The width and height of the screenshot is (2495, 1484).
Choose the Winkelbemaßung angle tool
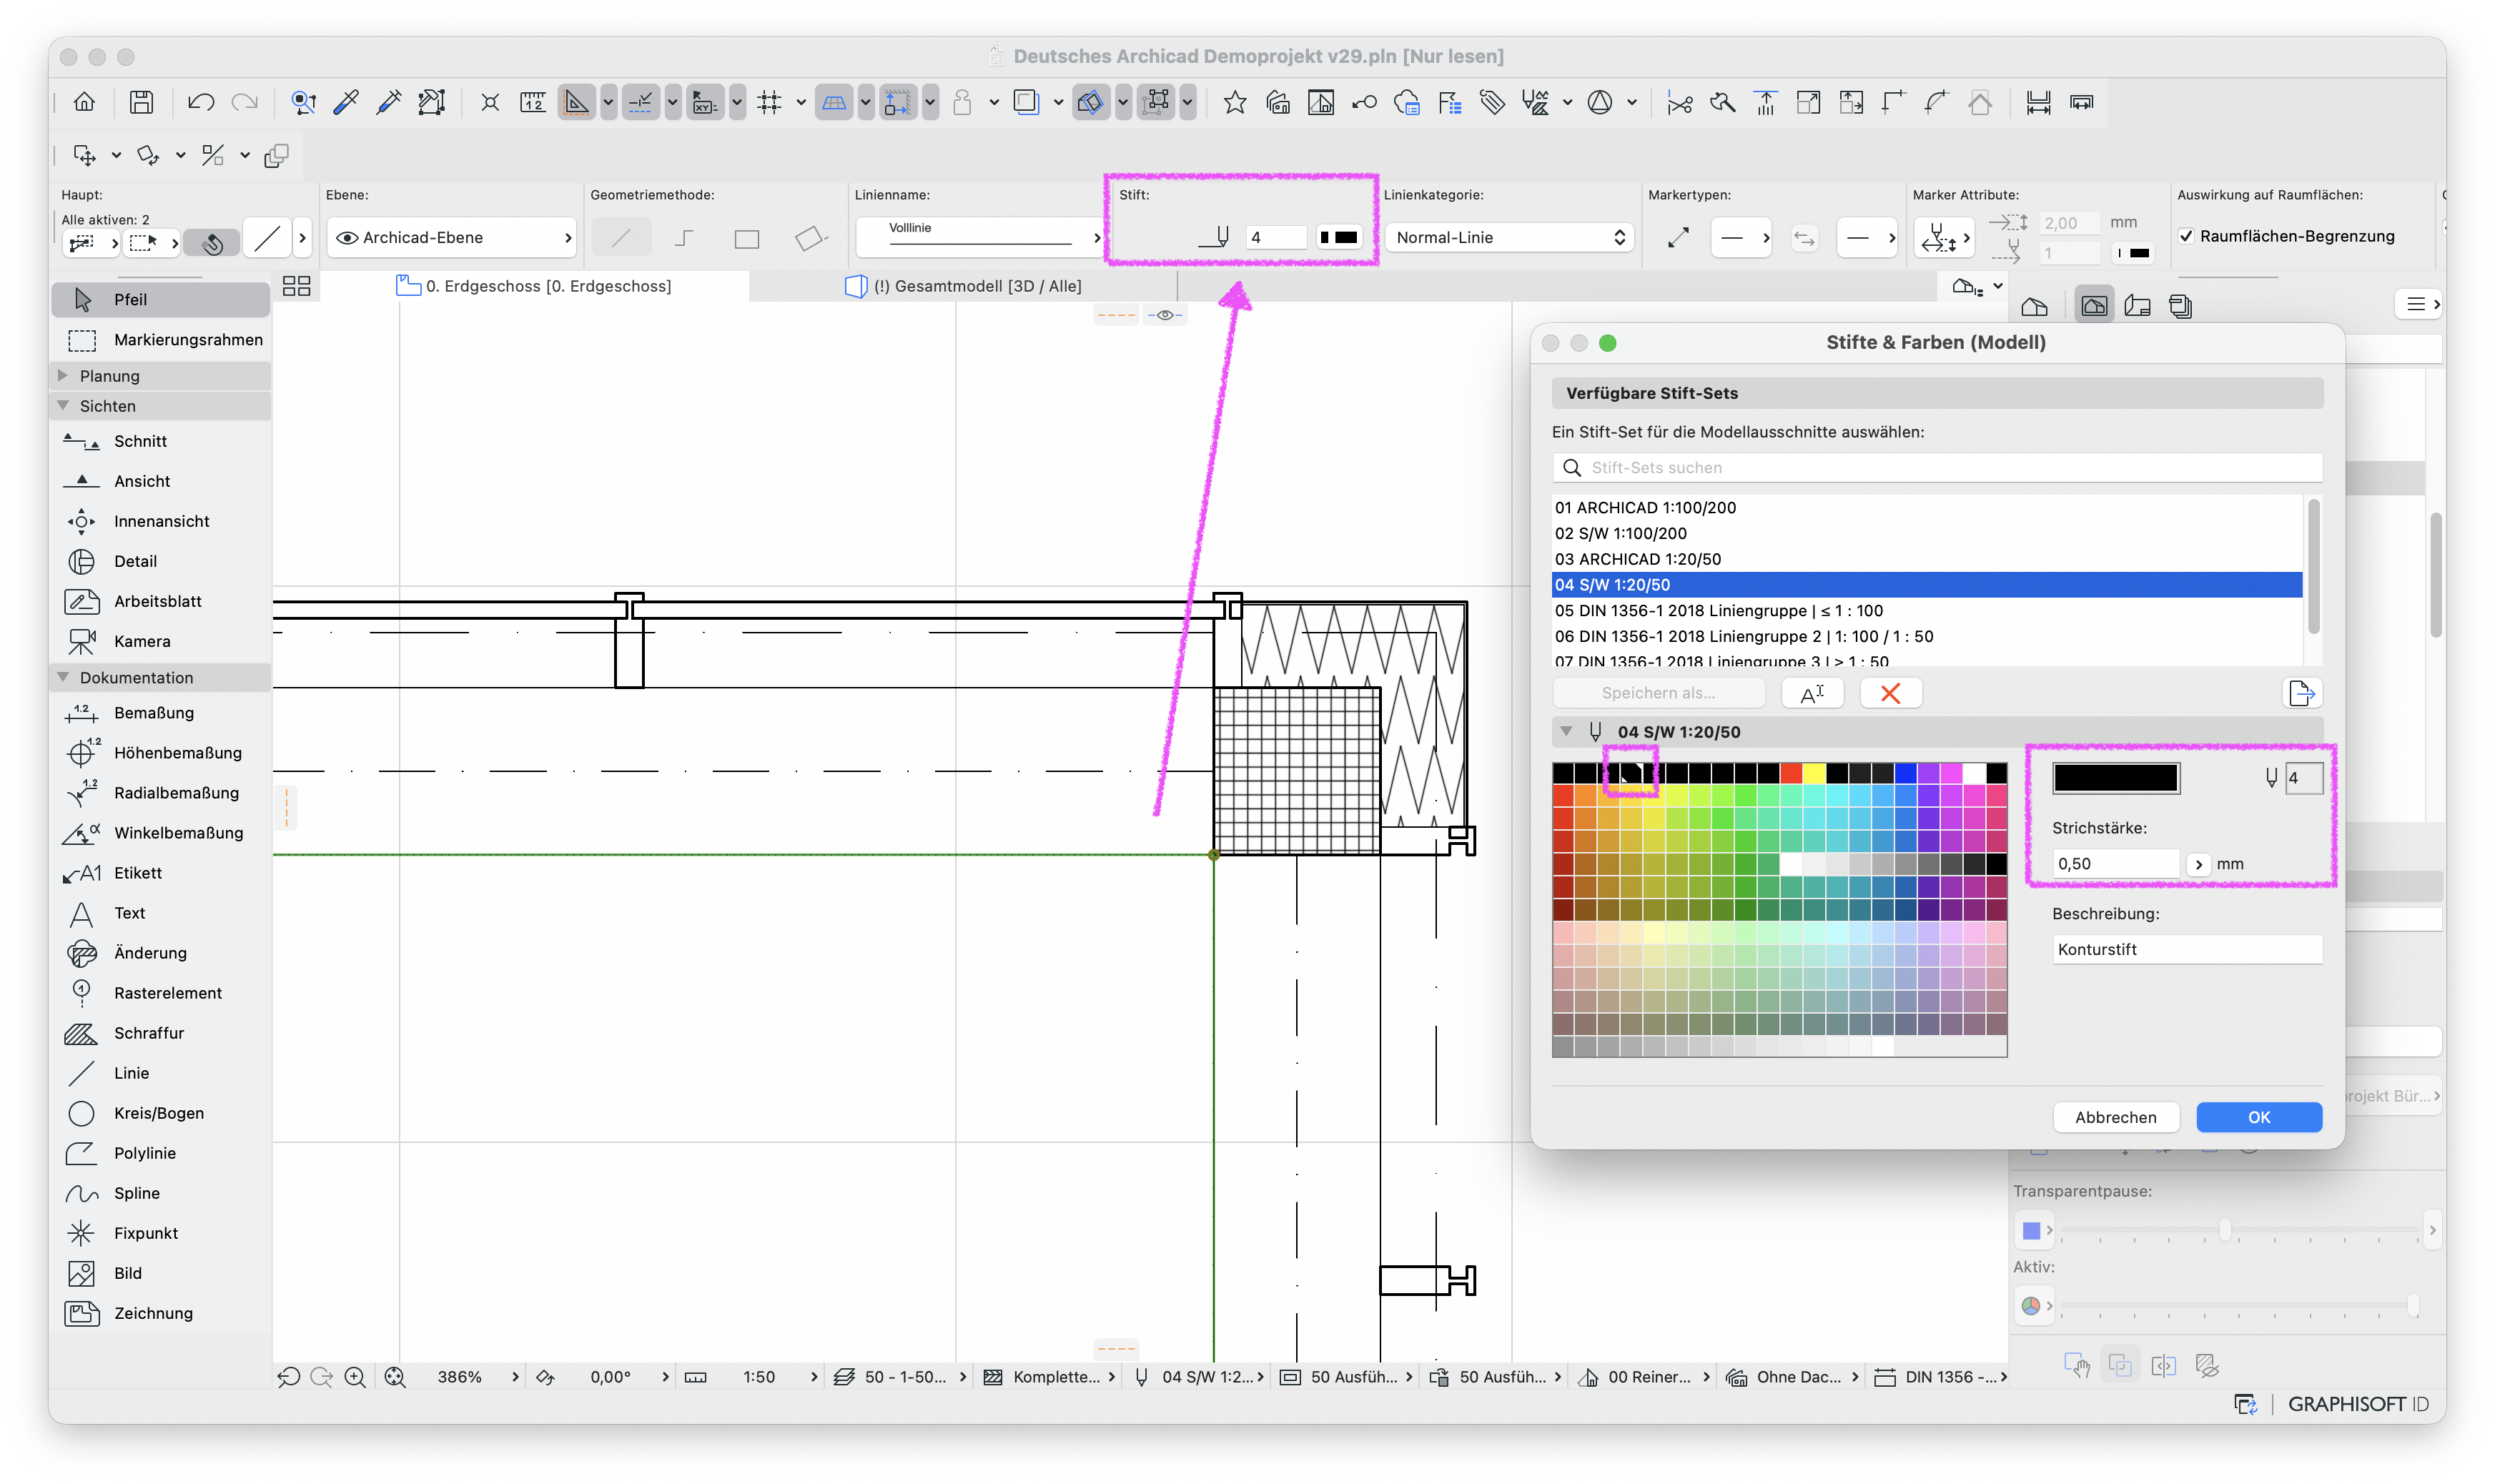[x=160, y=833]
